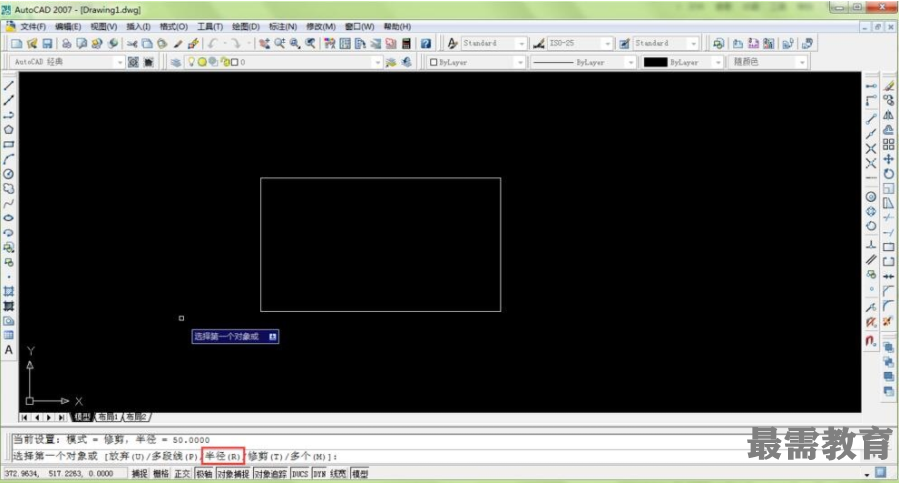Image resolution: width=899 pixels, height=483 pixels.
Task: Click the Zoom Previous icon
Action: (x=310, y=44)
